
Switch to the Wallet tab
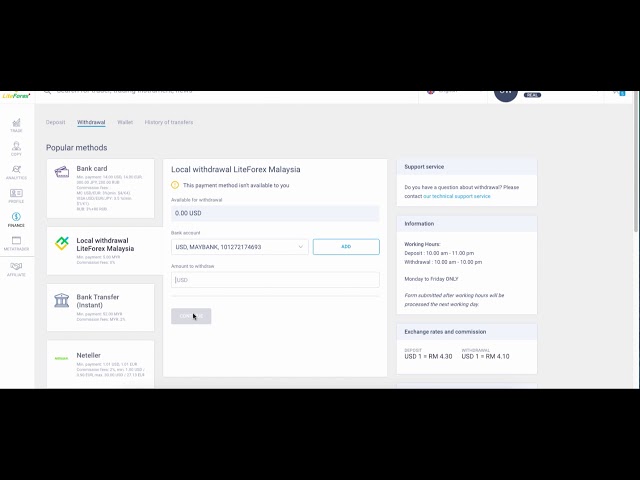tap(125, 122)
